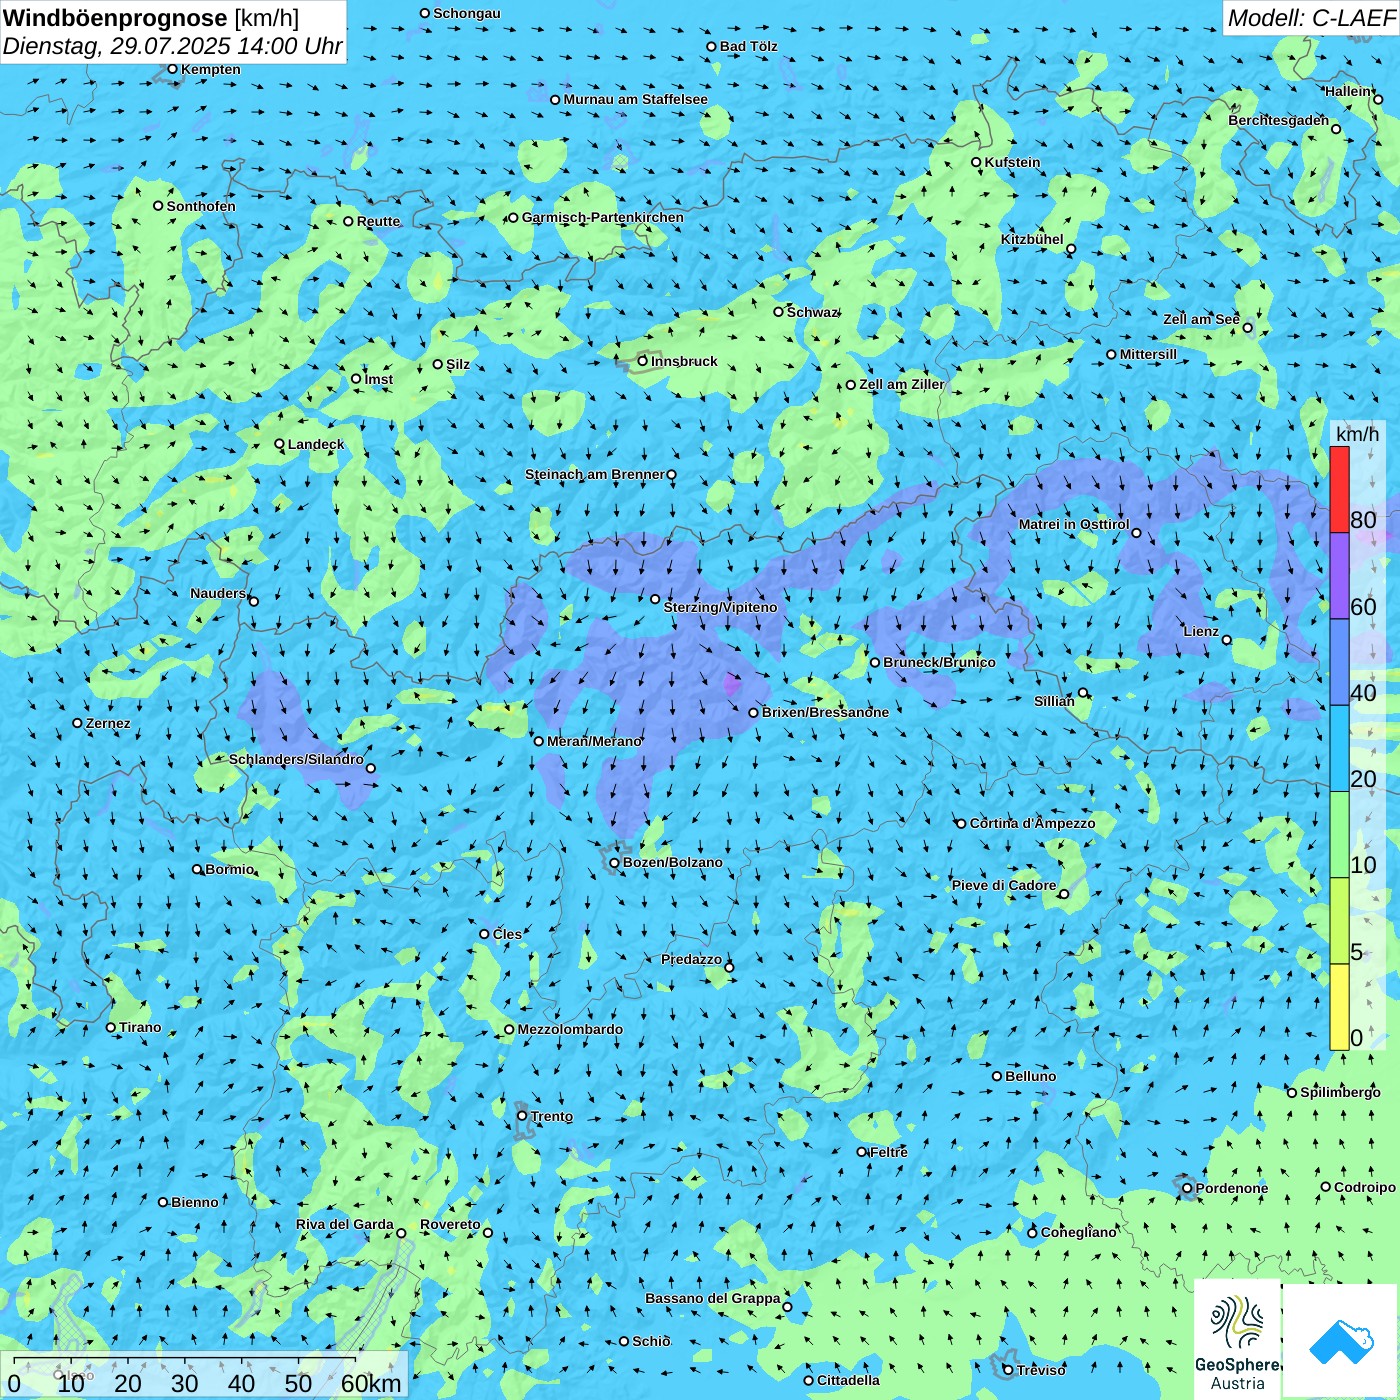The image size is (1400, 1400).
Task: Click the green 10–20 legend color
Action: [x=1339, y=835]
